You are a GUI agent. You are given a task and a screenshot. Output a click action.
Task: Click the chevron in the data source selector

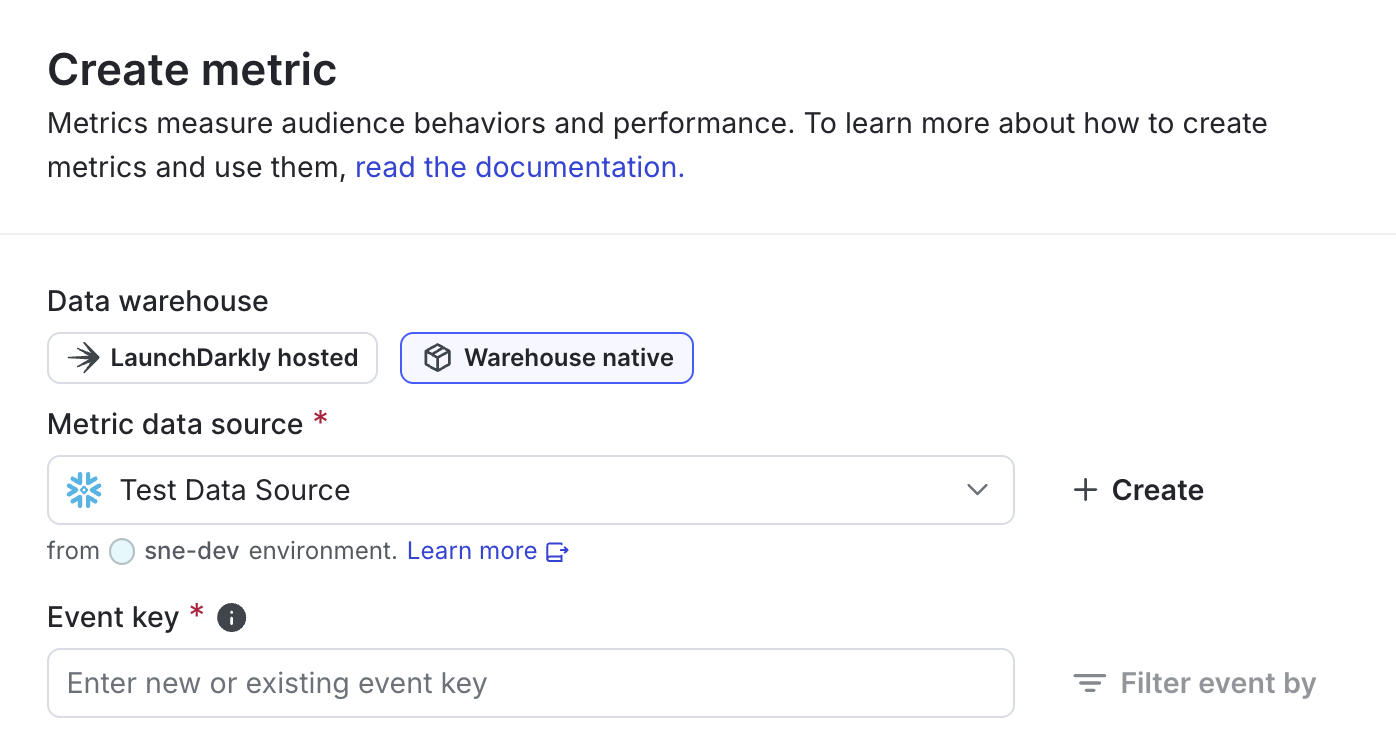coord(975,490)
